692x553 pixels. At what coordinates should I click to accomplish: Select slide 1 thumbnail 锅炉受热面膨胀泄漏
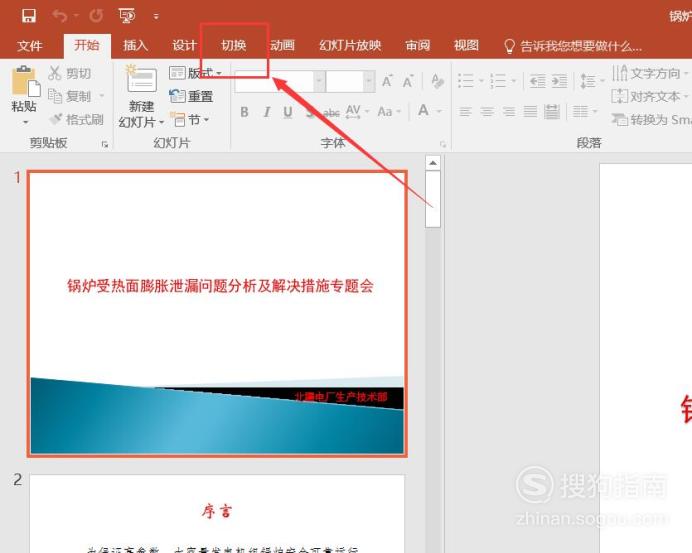(217, 313)
